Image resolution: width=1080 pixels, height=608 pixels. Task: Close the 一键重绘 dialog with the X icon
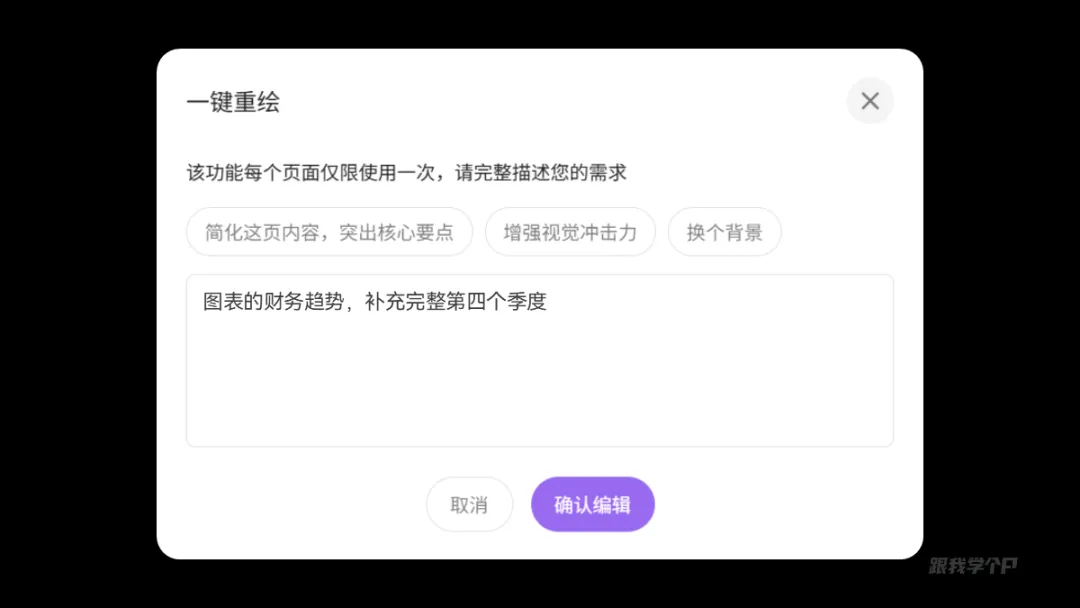tap(870, 101)
